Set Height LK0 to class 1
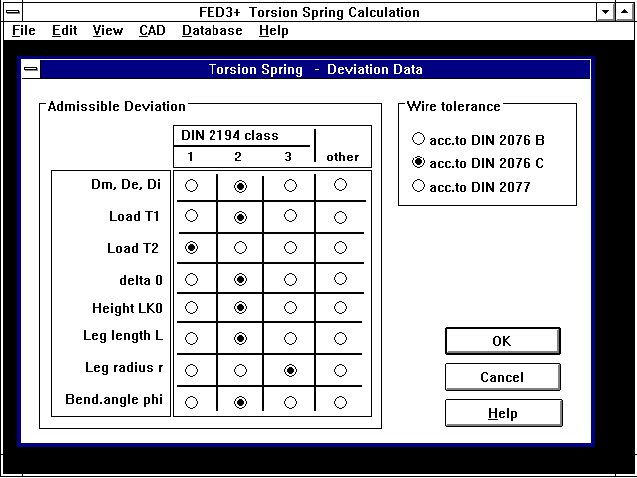 pyautogui.click(x=192, y=308)
